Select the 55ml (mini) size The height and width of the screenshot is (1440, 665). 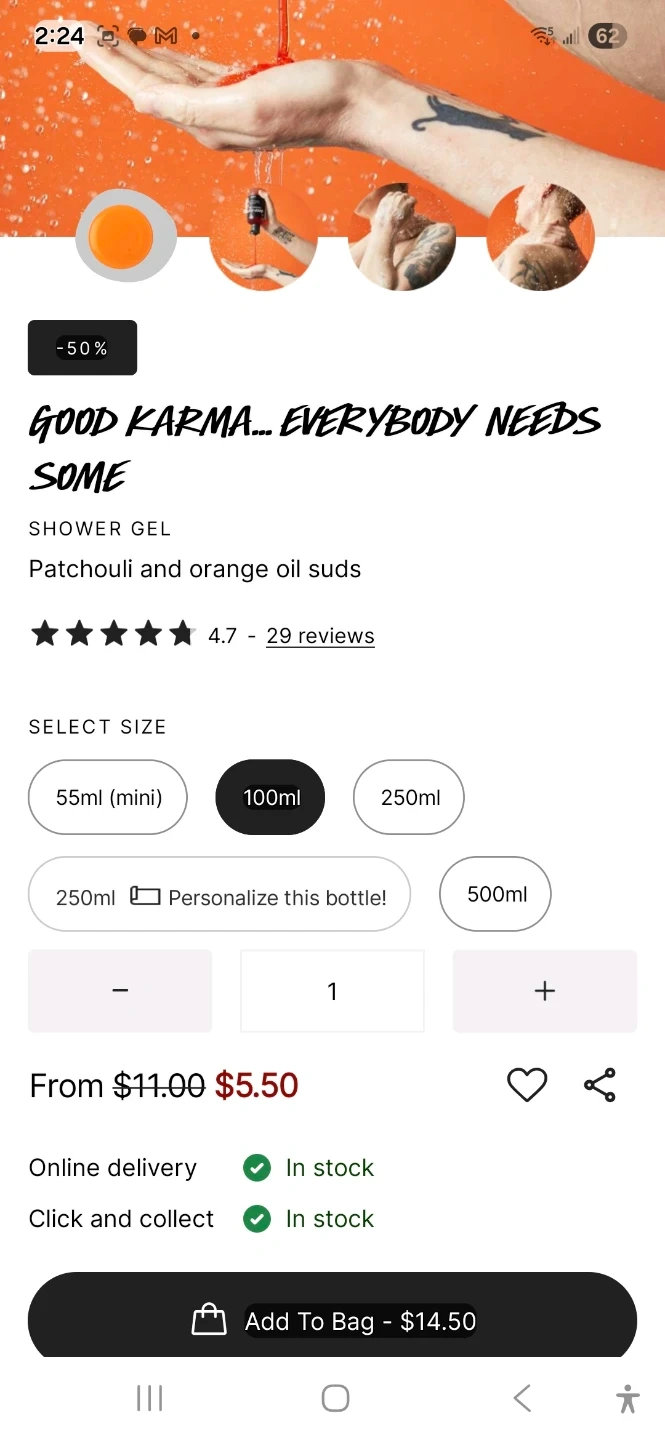[x=108, y=797]
